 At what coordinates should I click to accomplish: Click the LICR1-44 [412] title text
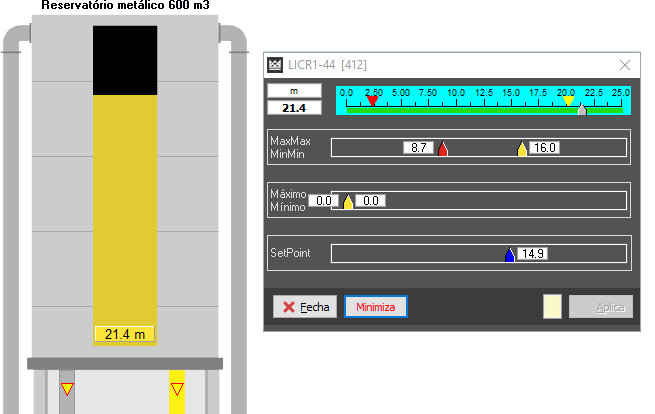click(328, 65)
